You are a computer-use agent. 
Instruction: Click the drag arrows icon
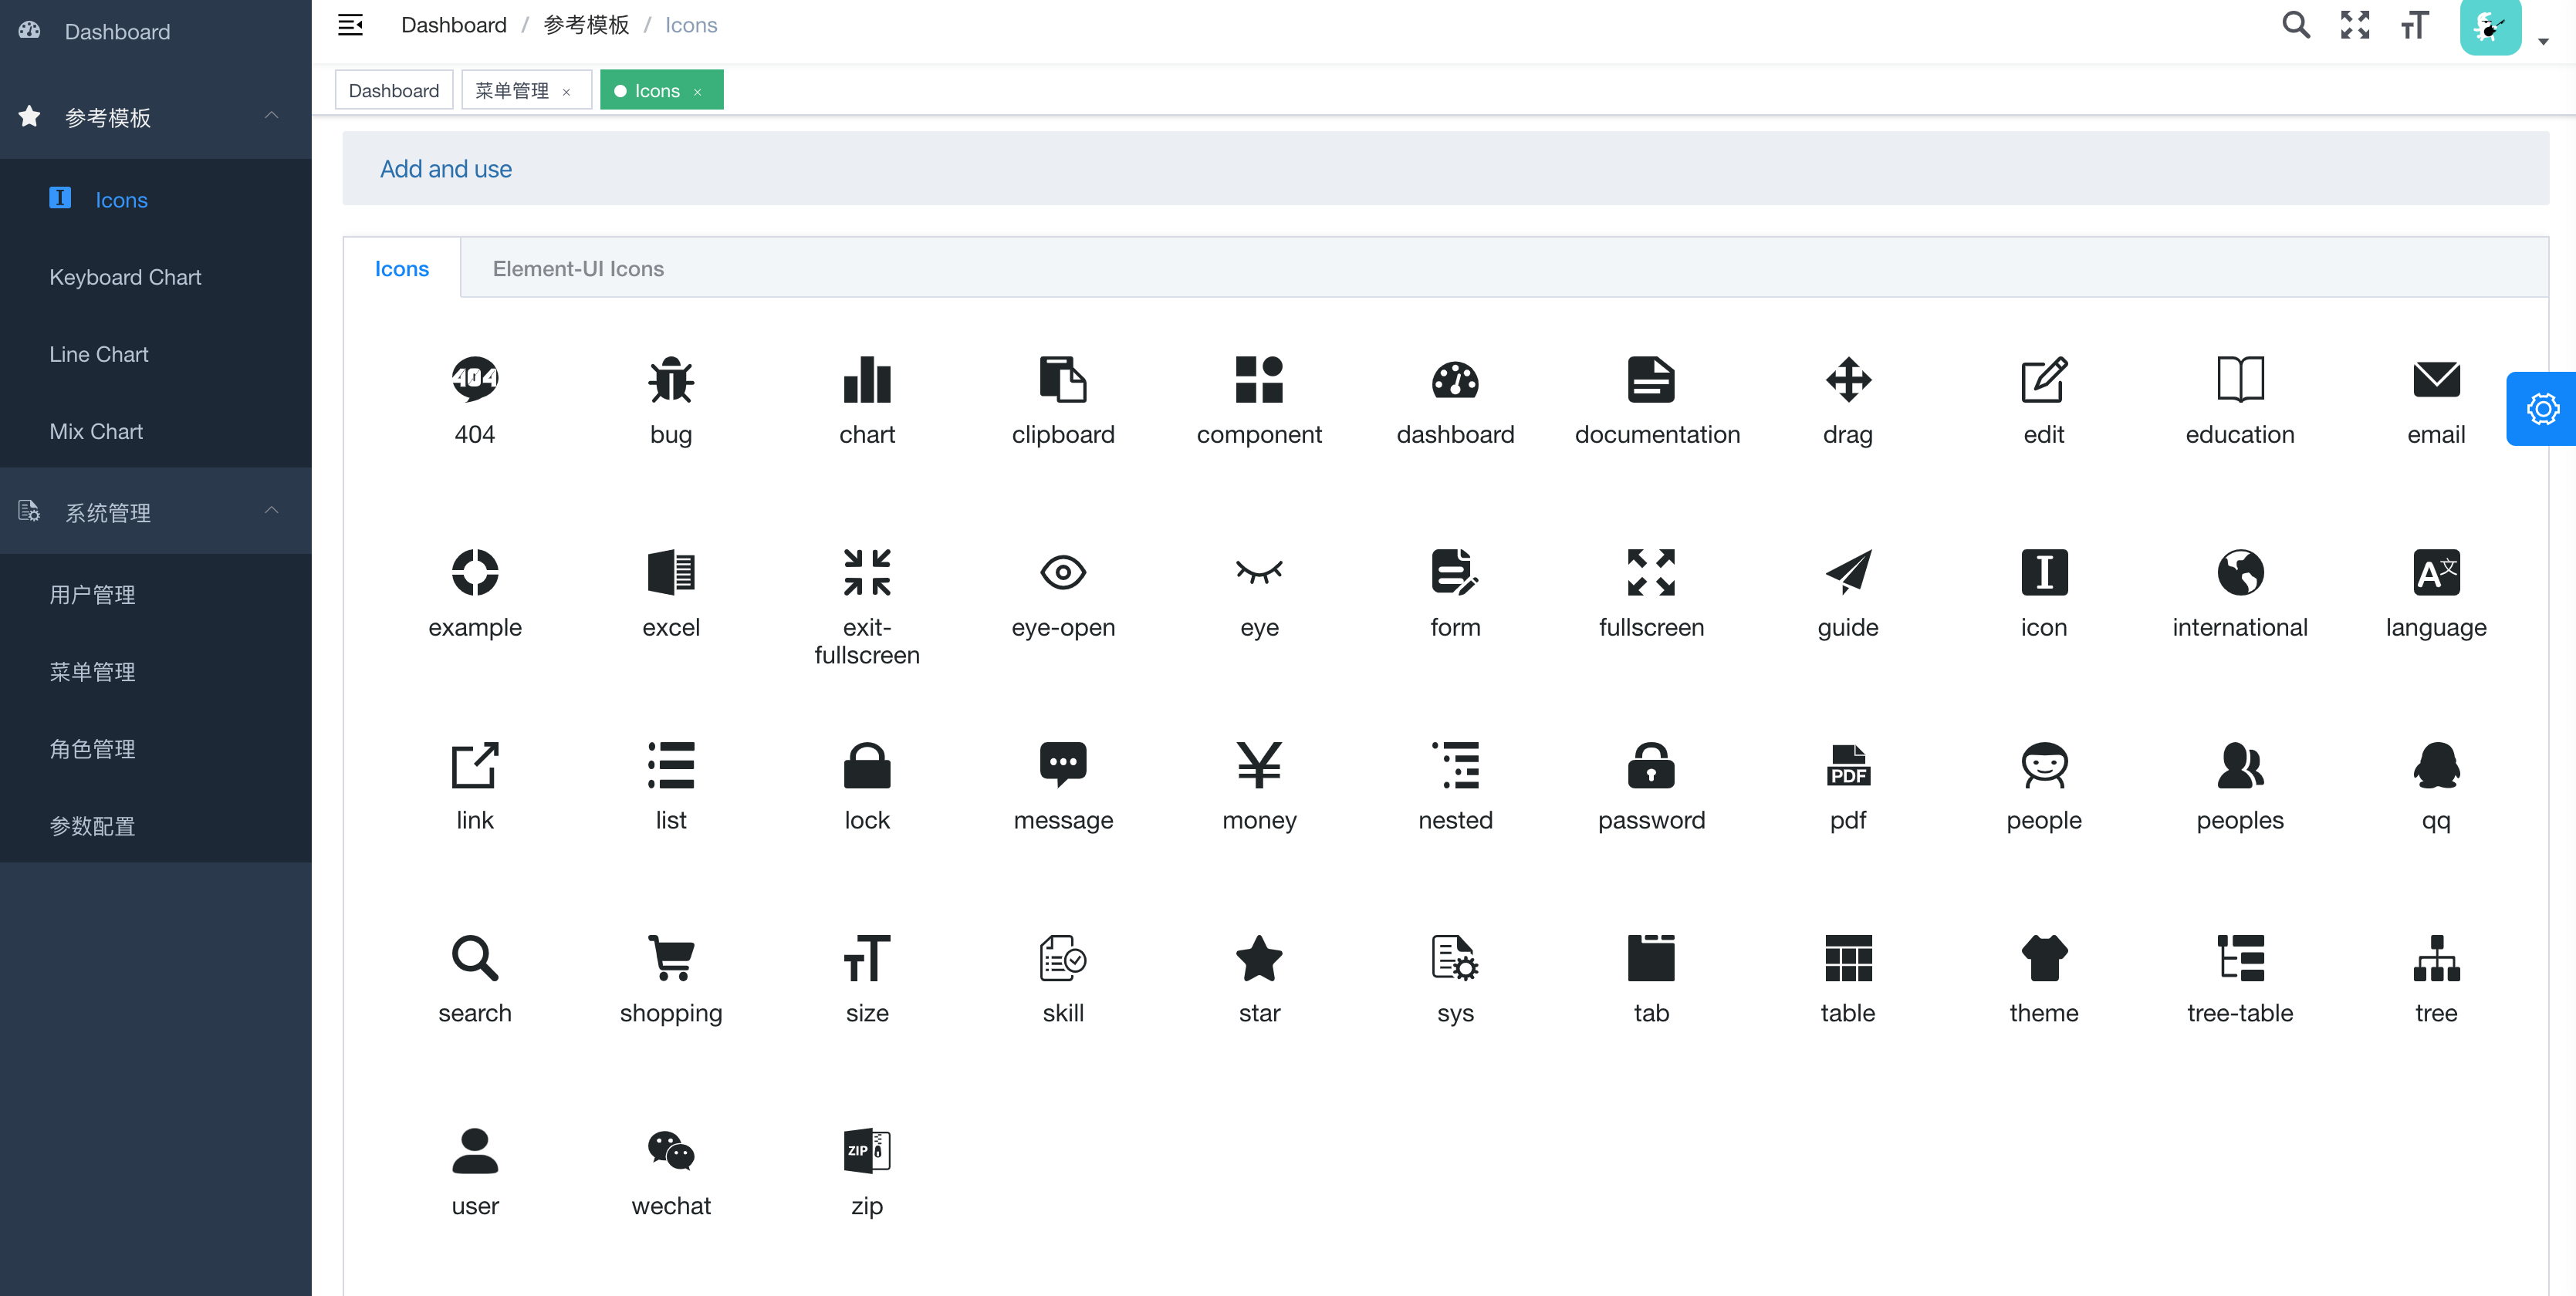(1848, 380)
